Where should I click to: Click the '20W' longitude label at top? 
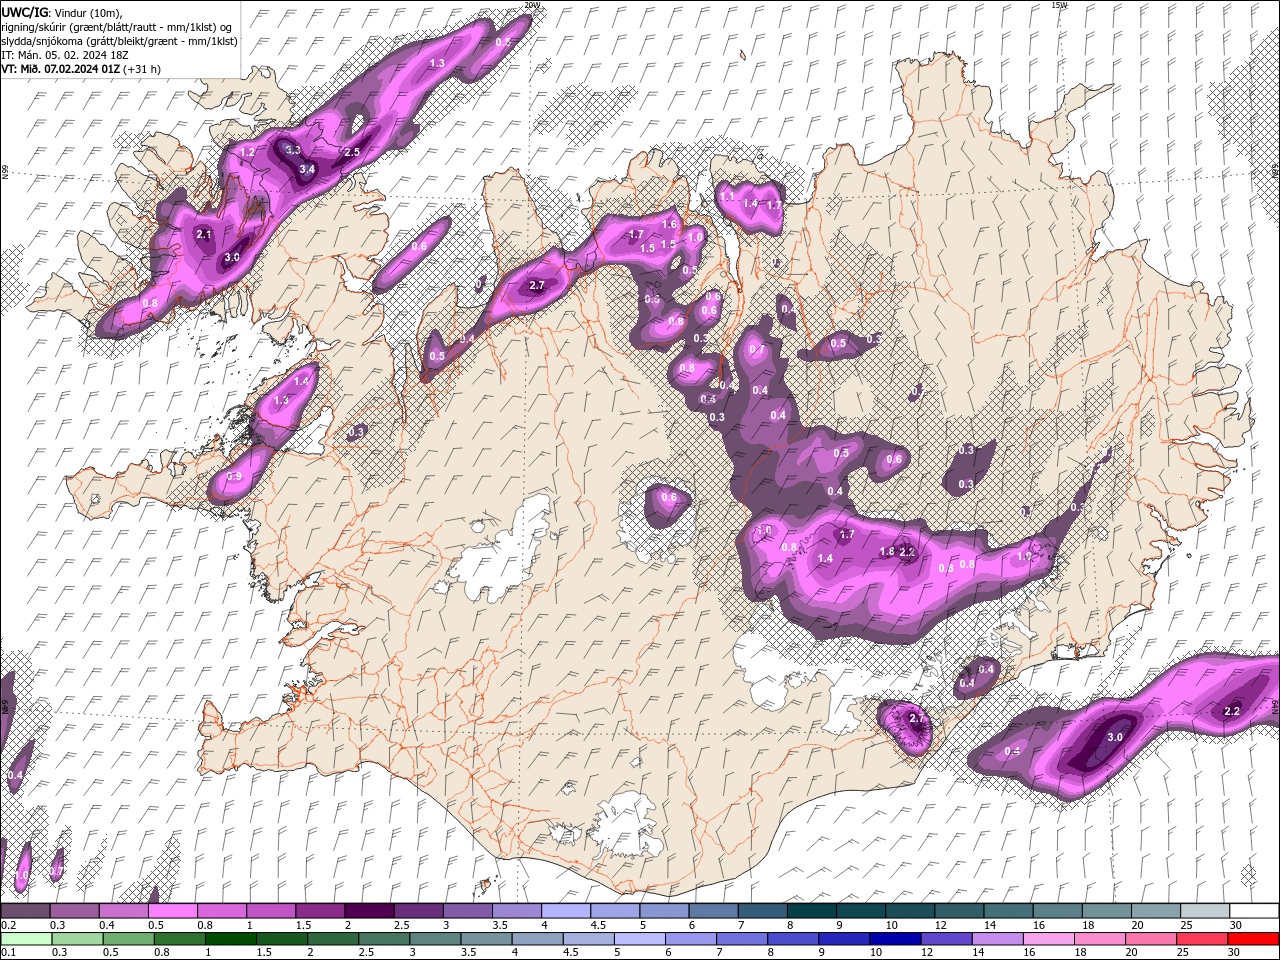[x=533, y=5]
